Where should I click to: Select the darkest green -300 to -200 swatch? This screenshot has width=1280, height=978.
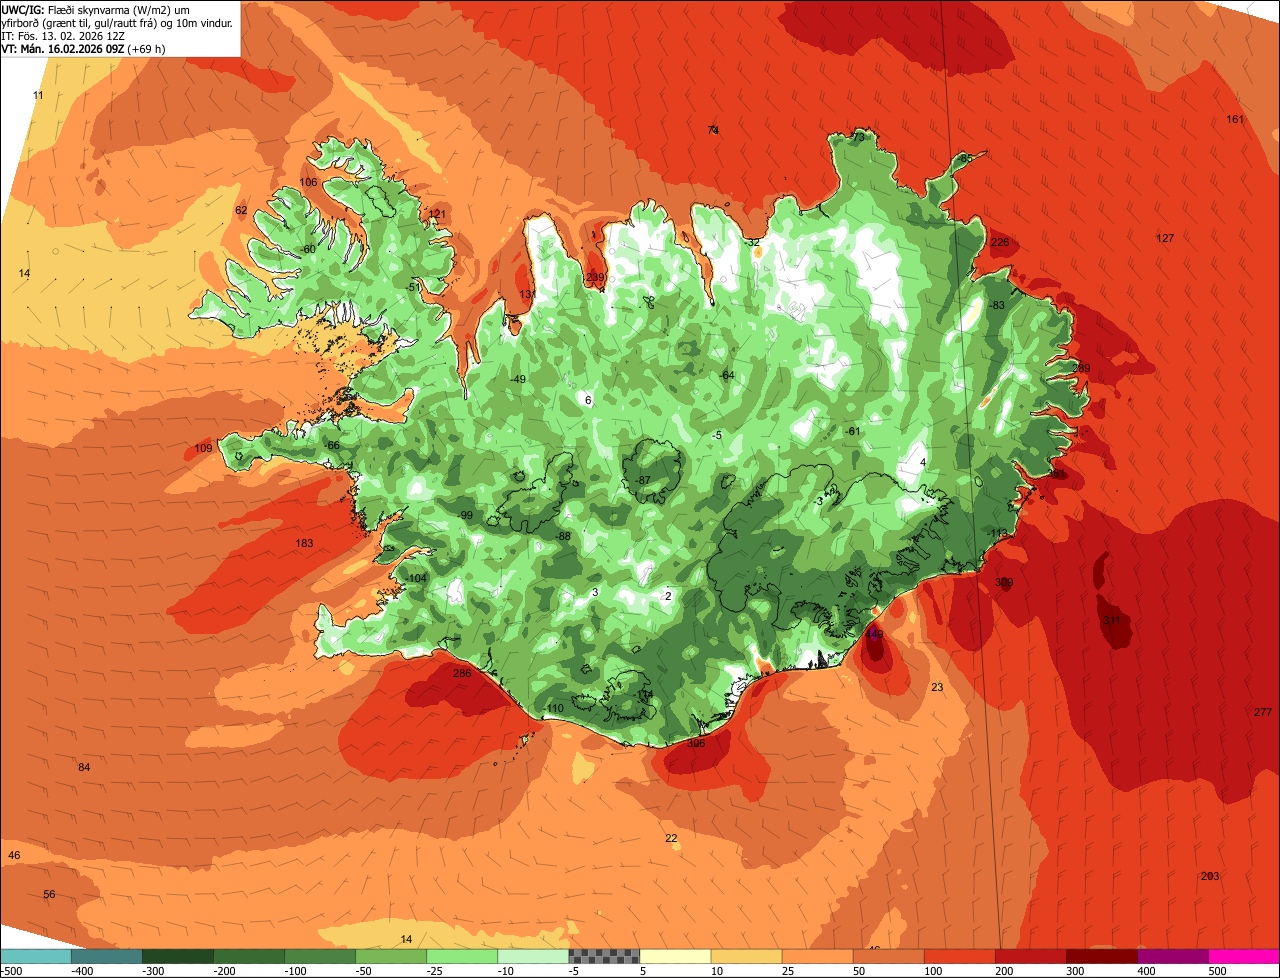[x=178, y=956]
